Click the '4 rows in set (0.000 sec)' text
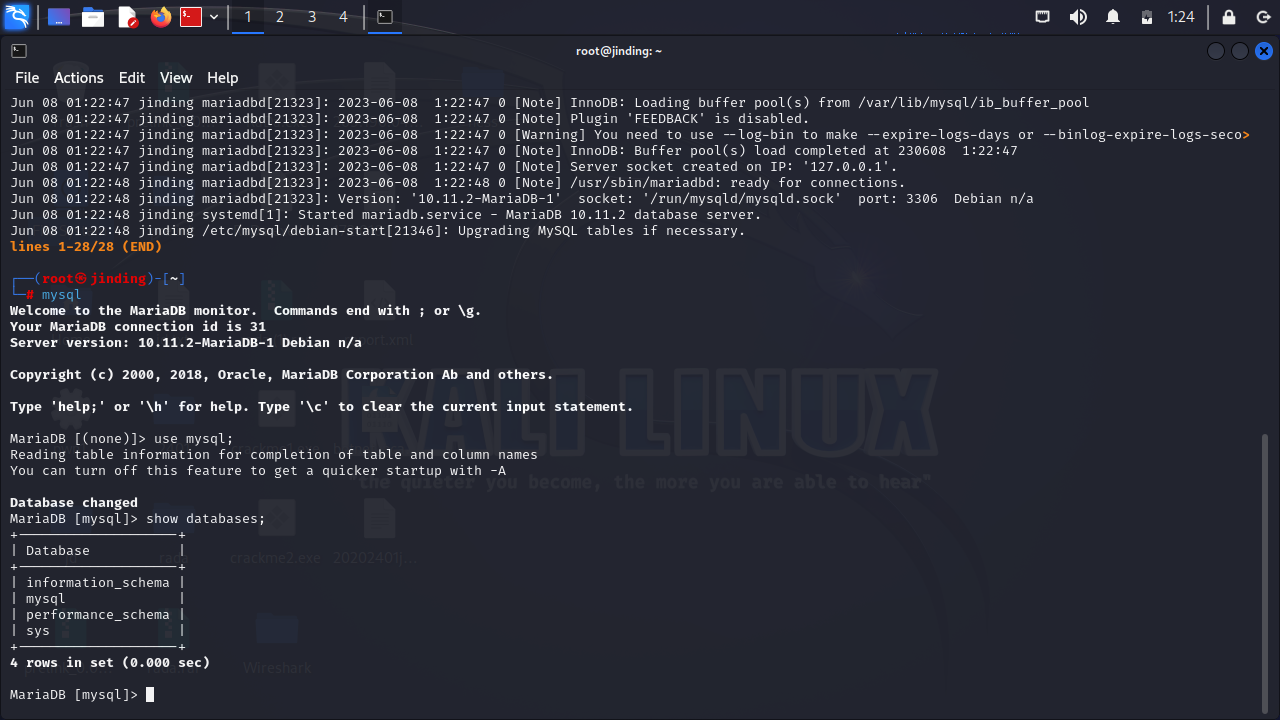 click(110, 662)
